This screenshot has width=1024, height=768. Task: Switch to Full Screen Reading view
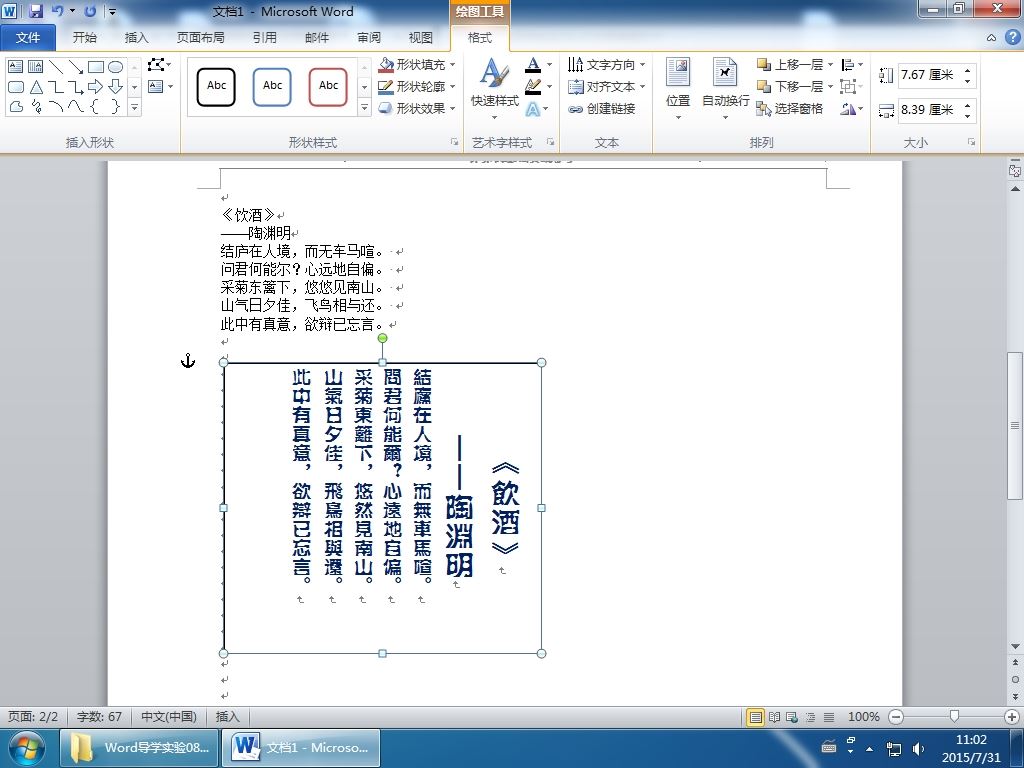coord(775,717)
